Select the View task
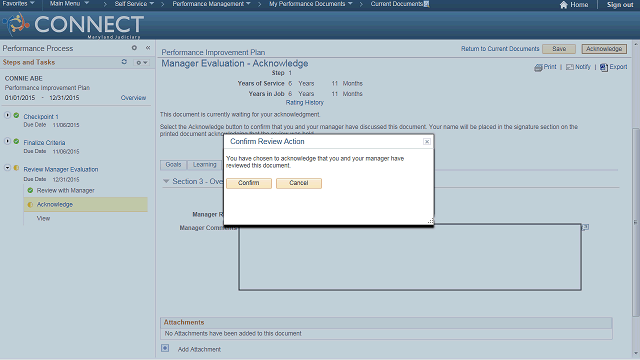This screenshot has height=360, width=640. (43, 218)
